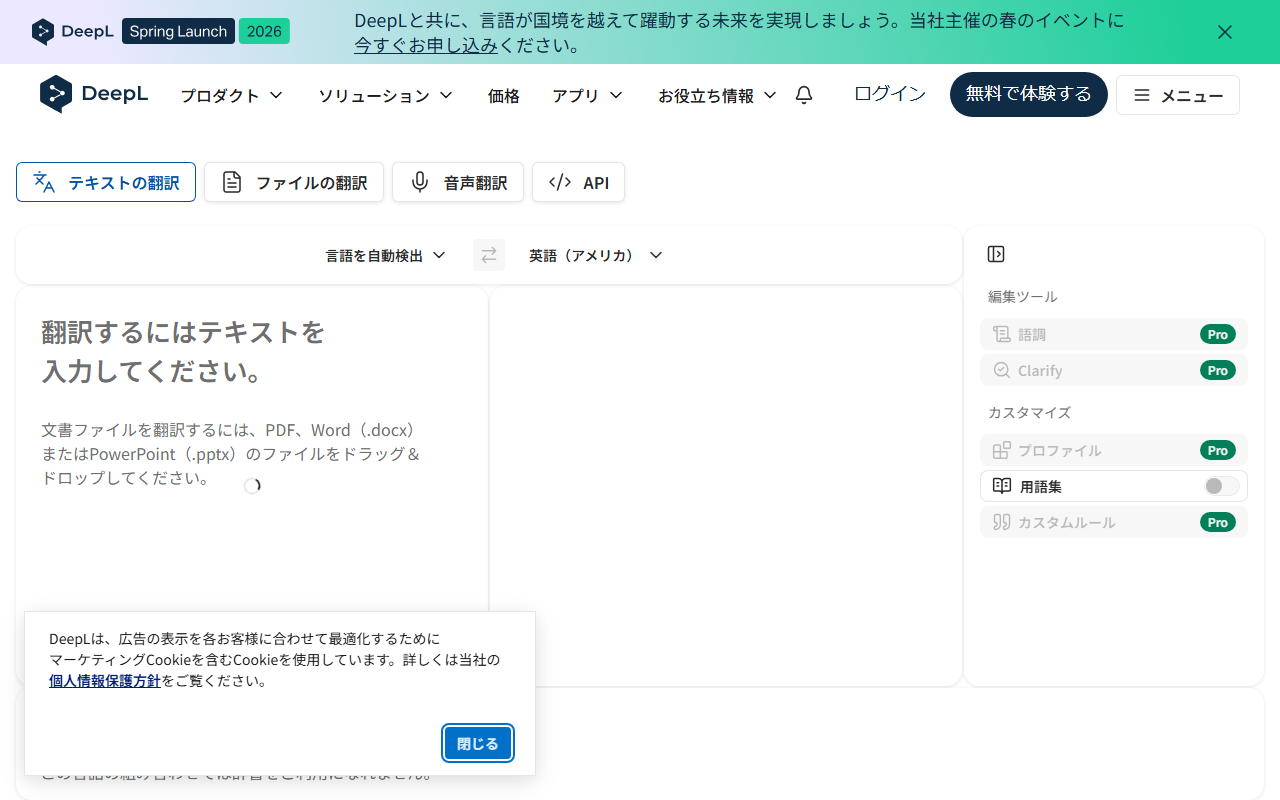Image resolution: width=1280 pixels, height=800 pixels.
Task: Select the ファイルの翻訳 file translation tab
Action: coord(294,182)
